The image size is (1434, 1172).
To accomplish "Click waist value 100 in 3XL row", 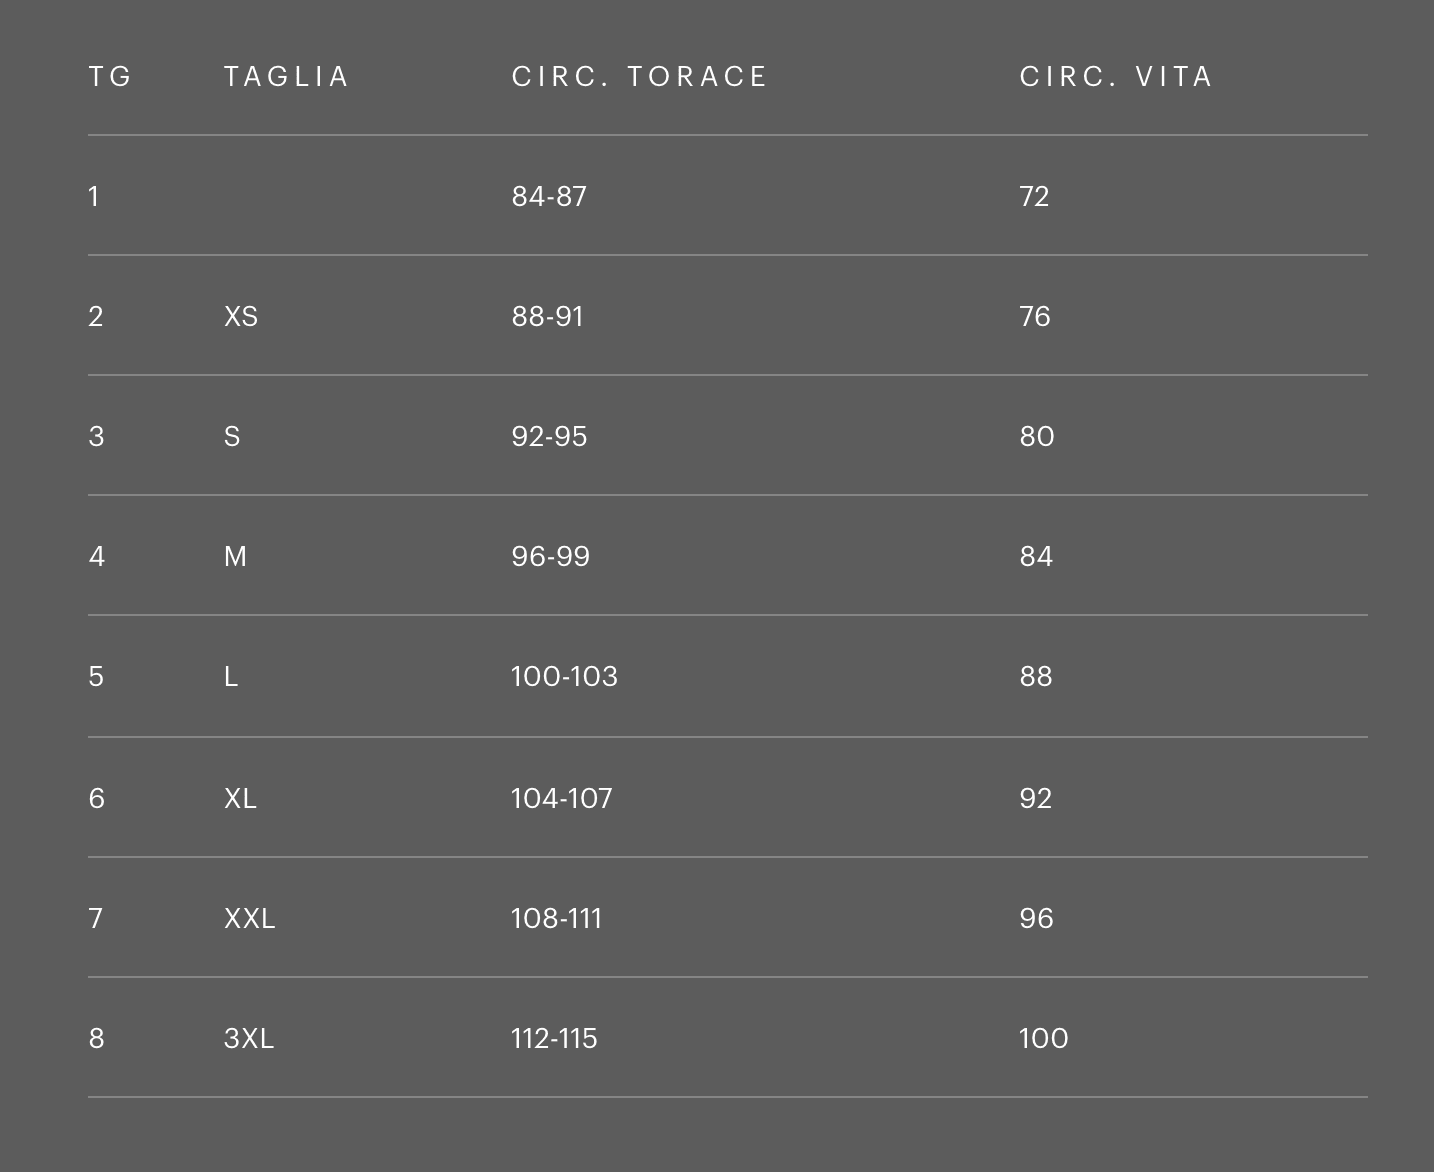I will [1043, 1039].
